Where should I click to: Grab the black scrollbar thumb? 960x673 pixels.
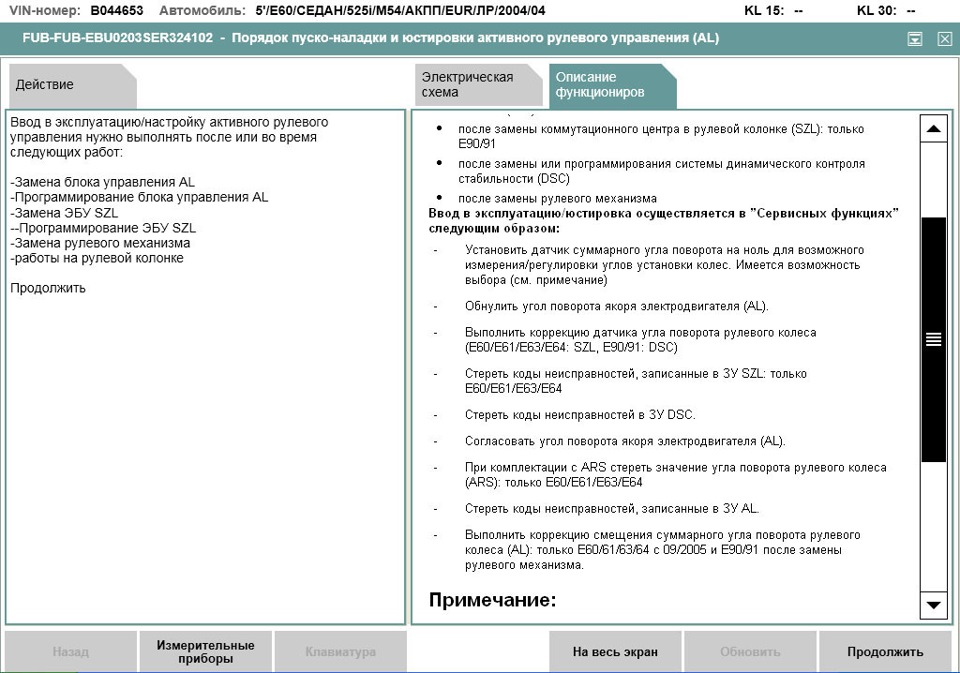click(933, 339)
